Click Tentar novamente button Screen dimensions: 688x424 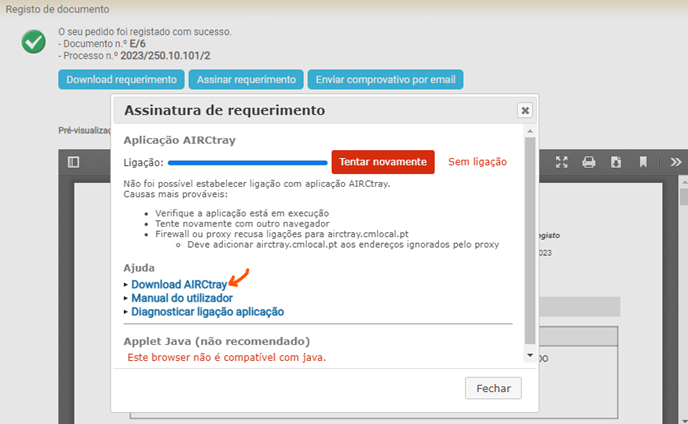click(x=383, y=162)
